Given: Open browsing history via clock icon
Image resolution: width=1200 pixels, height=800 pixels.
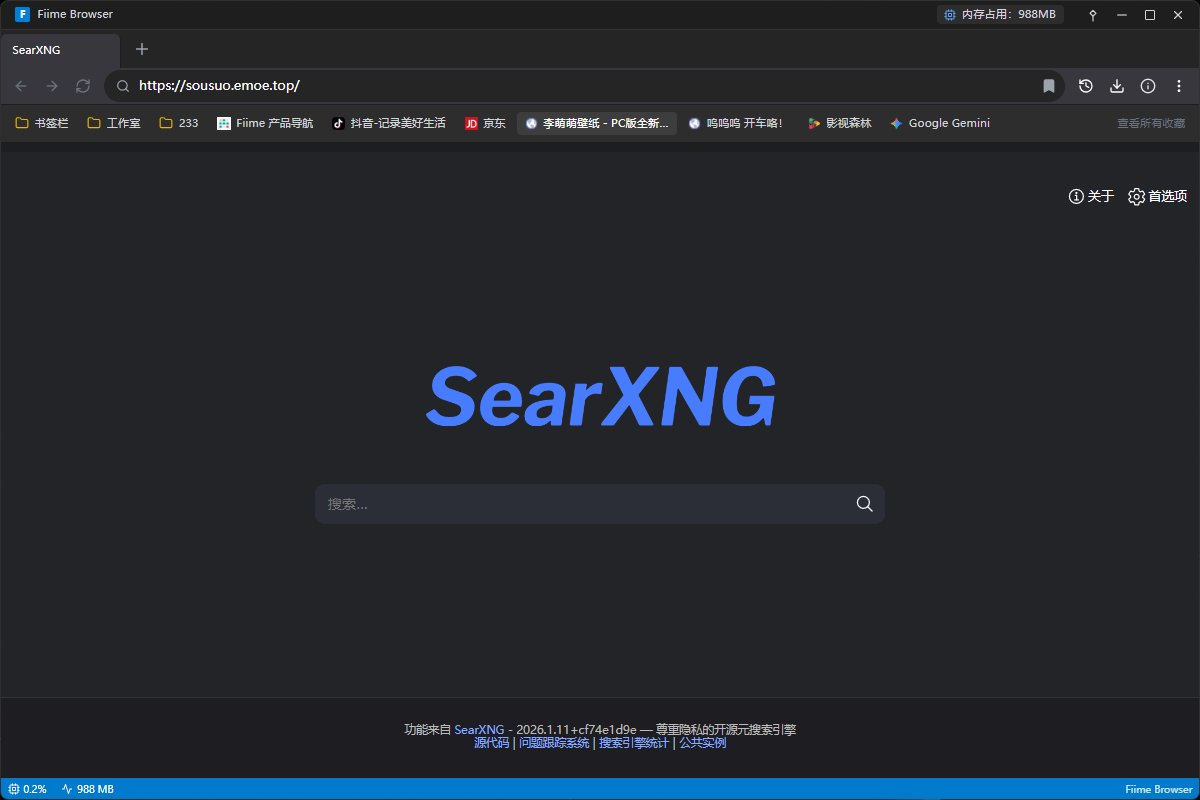Looking at the screenshot, I should pos(1086,86).
